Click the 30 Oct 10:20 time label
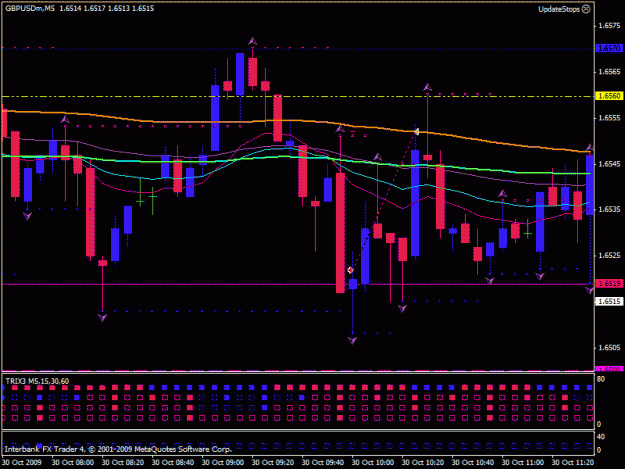625x469 pixels. tap(423, 462)
